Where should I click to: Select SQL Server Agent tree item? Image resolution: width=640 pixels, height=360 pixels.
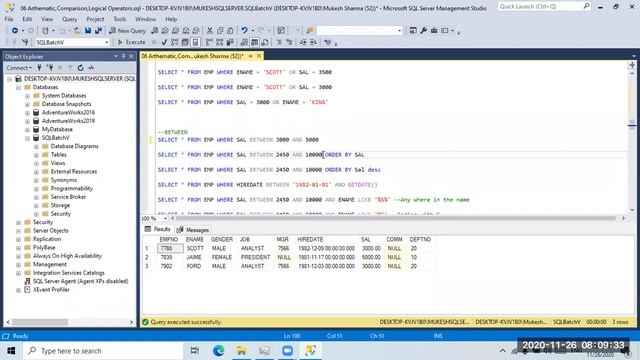pos(80,281)
